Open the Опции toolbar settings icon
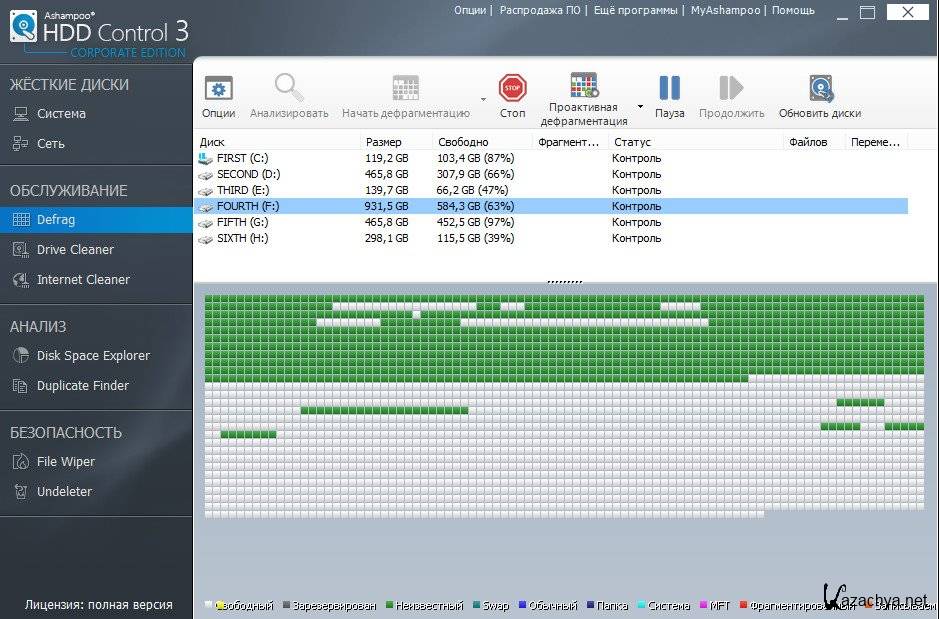 point(218,89)
